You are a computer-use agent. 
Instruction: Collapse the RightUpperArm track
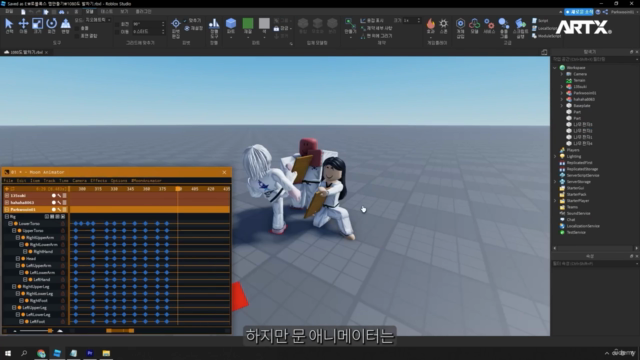pos(18,238)
